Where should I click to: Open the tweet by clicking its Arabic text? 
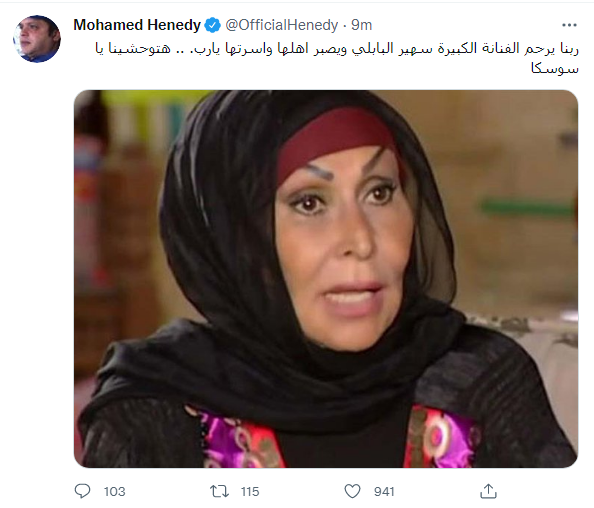pyautogui.click(x=337, y=58)
